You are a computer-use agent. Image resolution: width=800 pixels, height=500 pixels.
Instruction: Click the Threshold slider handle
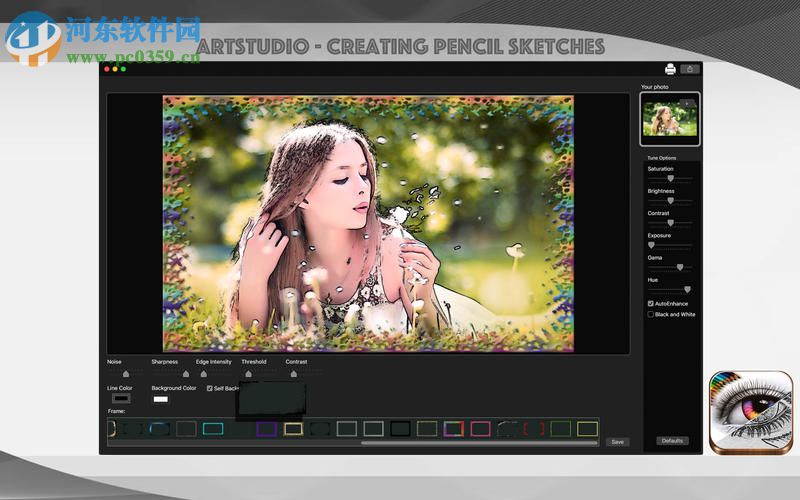pos(248,374)
